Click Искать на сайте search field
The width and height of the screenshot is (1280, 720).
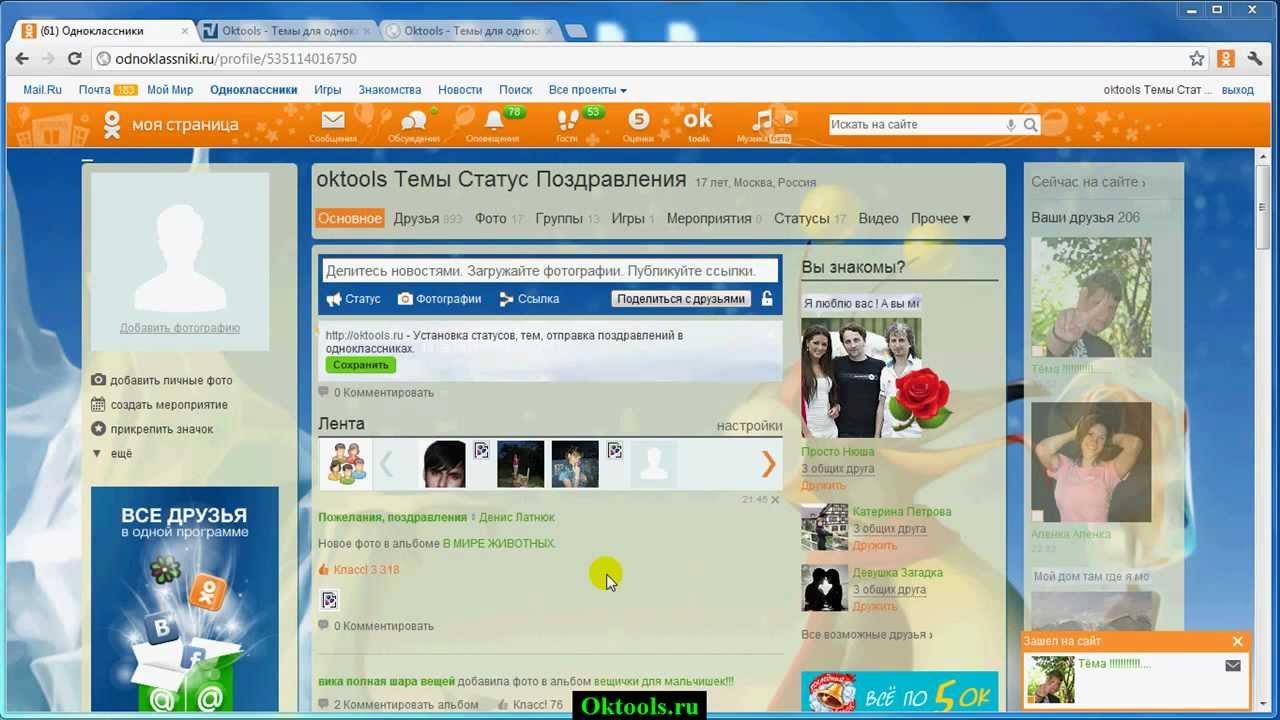(916, 125)
